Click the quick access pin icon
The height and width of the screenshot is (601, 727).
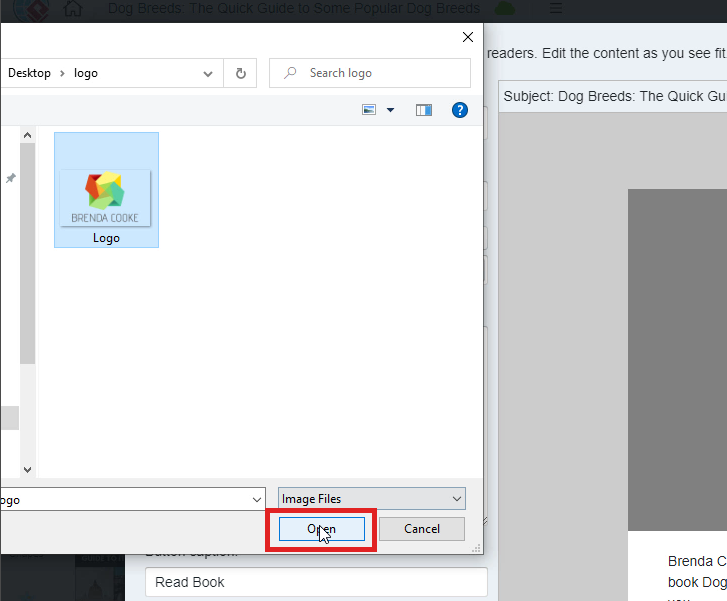(11, 178)
